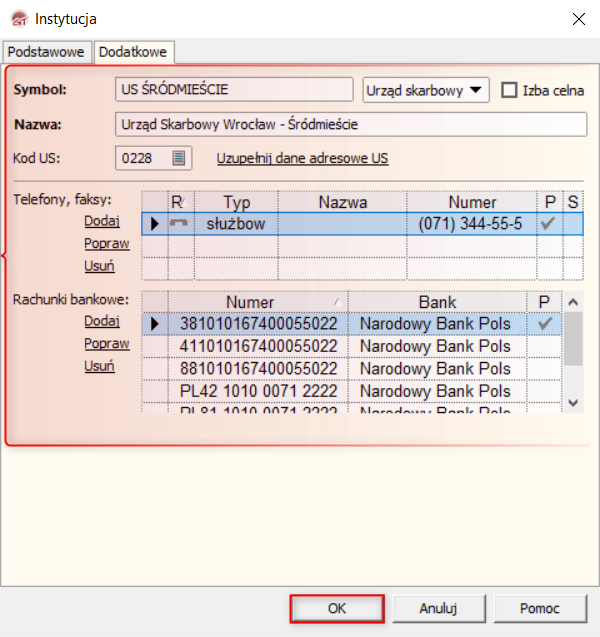
Task: Click the P column header in bank accounts table
Action: pos(544,302)
